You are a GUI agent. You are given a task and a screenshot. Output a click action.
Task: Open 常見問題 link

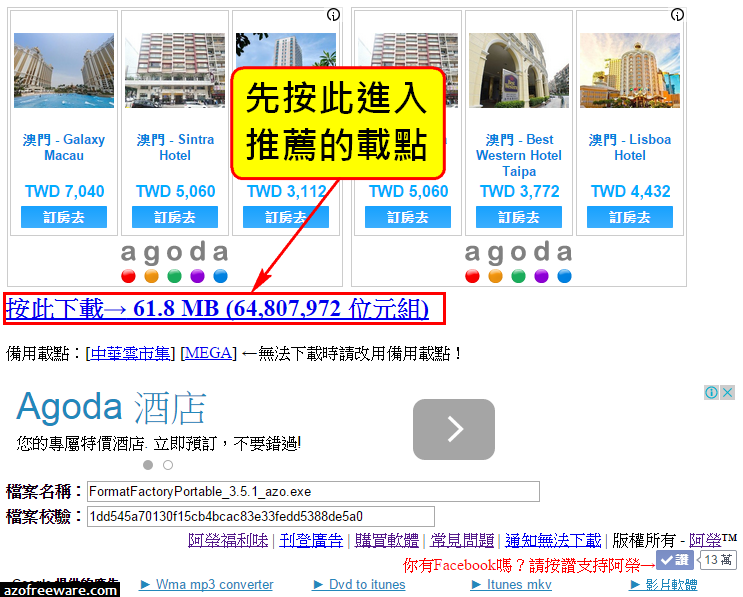click(462, 540)
